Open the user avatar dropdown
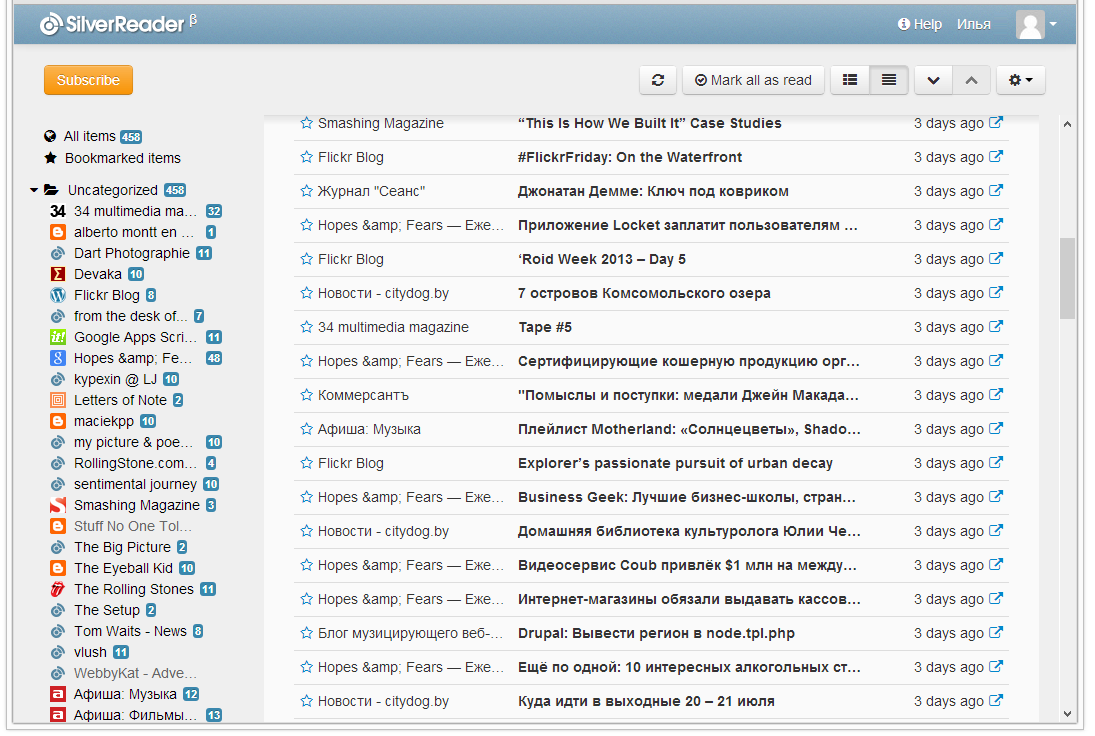The height and width of the screenshot is (736, 1095). [1037, 24]
